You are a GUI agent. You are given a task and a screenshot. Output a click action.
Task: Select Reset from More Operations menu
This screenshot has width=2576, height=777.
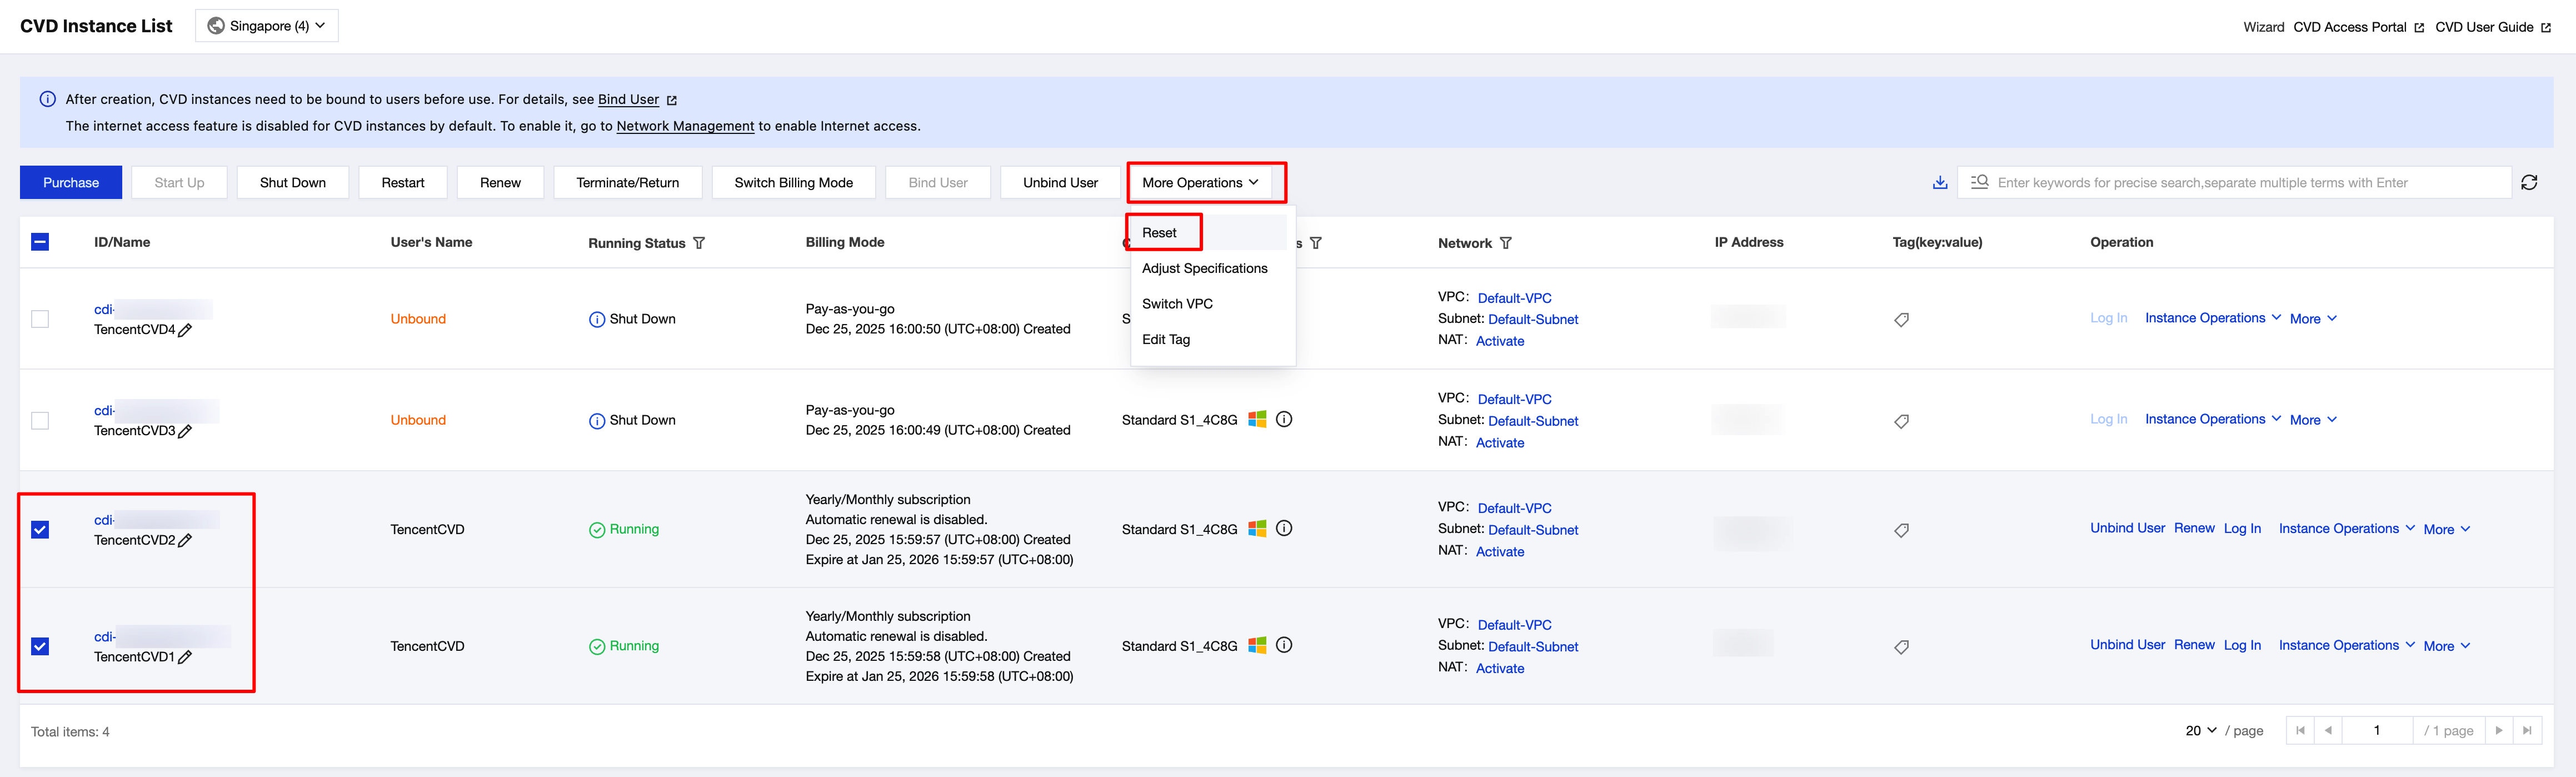[1159, 233]
